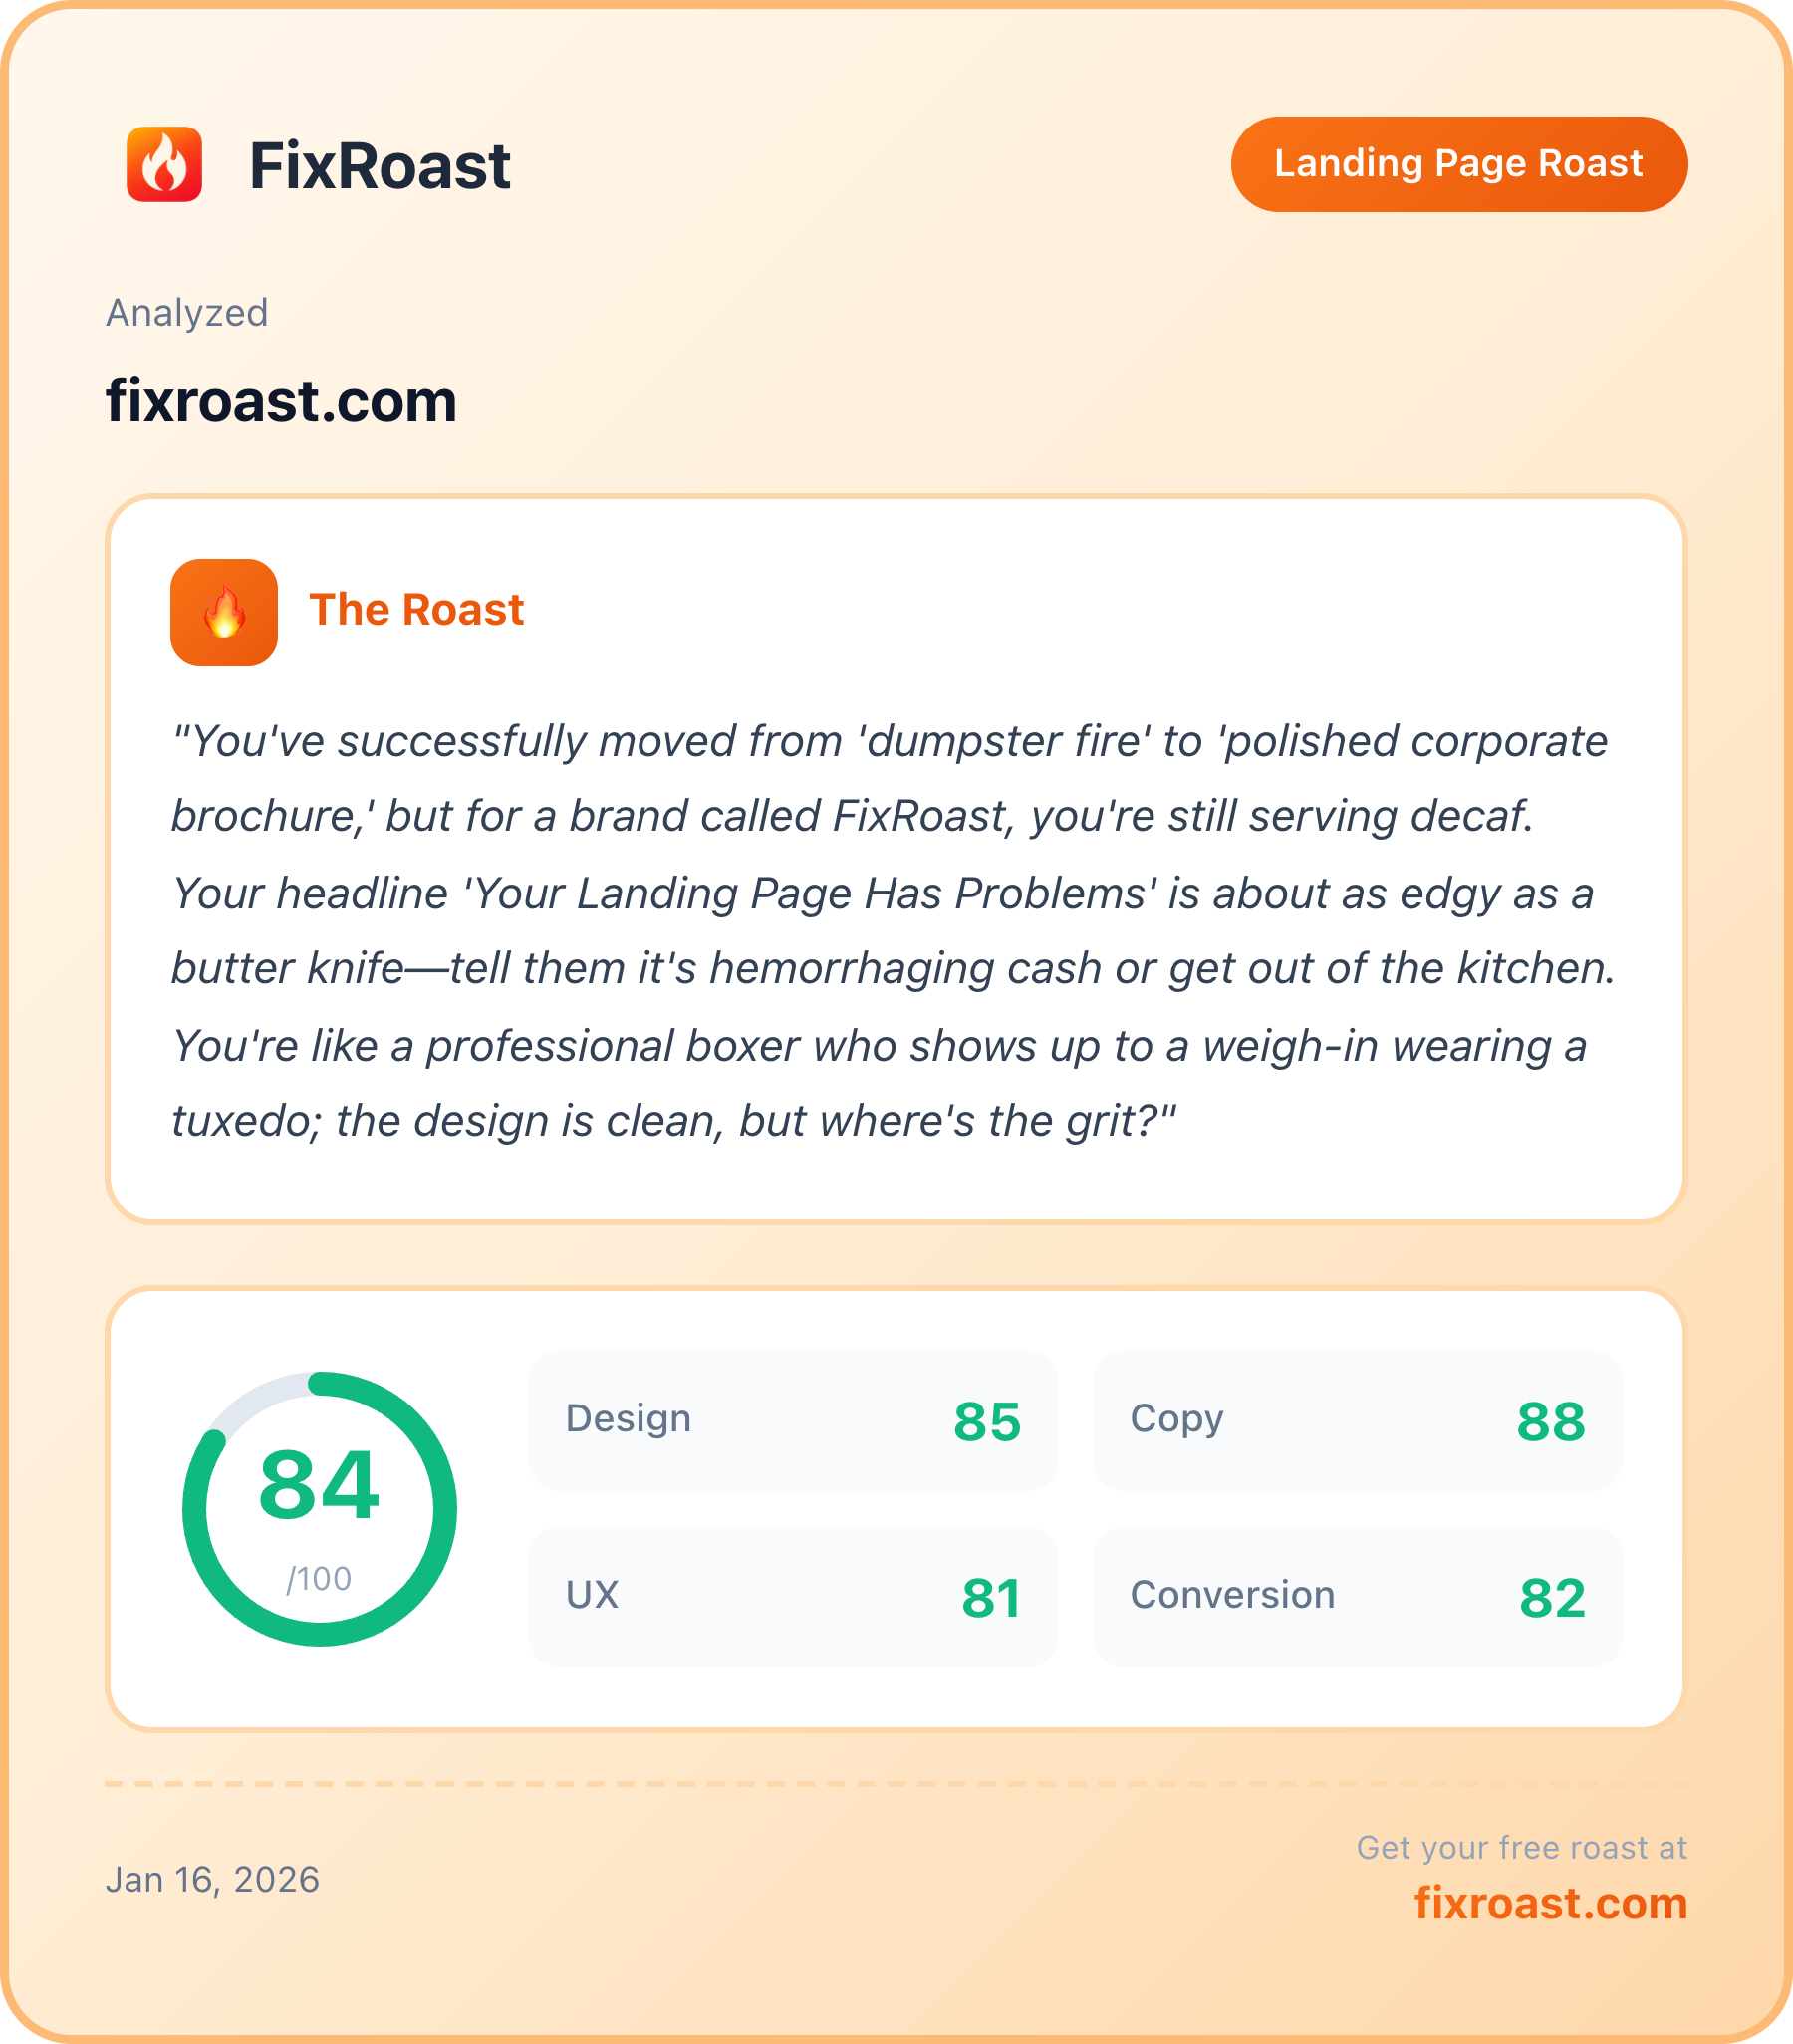
Task: Click the Design score value 85
Action: pyautogui.click(x=987, y=1422)
